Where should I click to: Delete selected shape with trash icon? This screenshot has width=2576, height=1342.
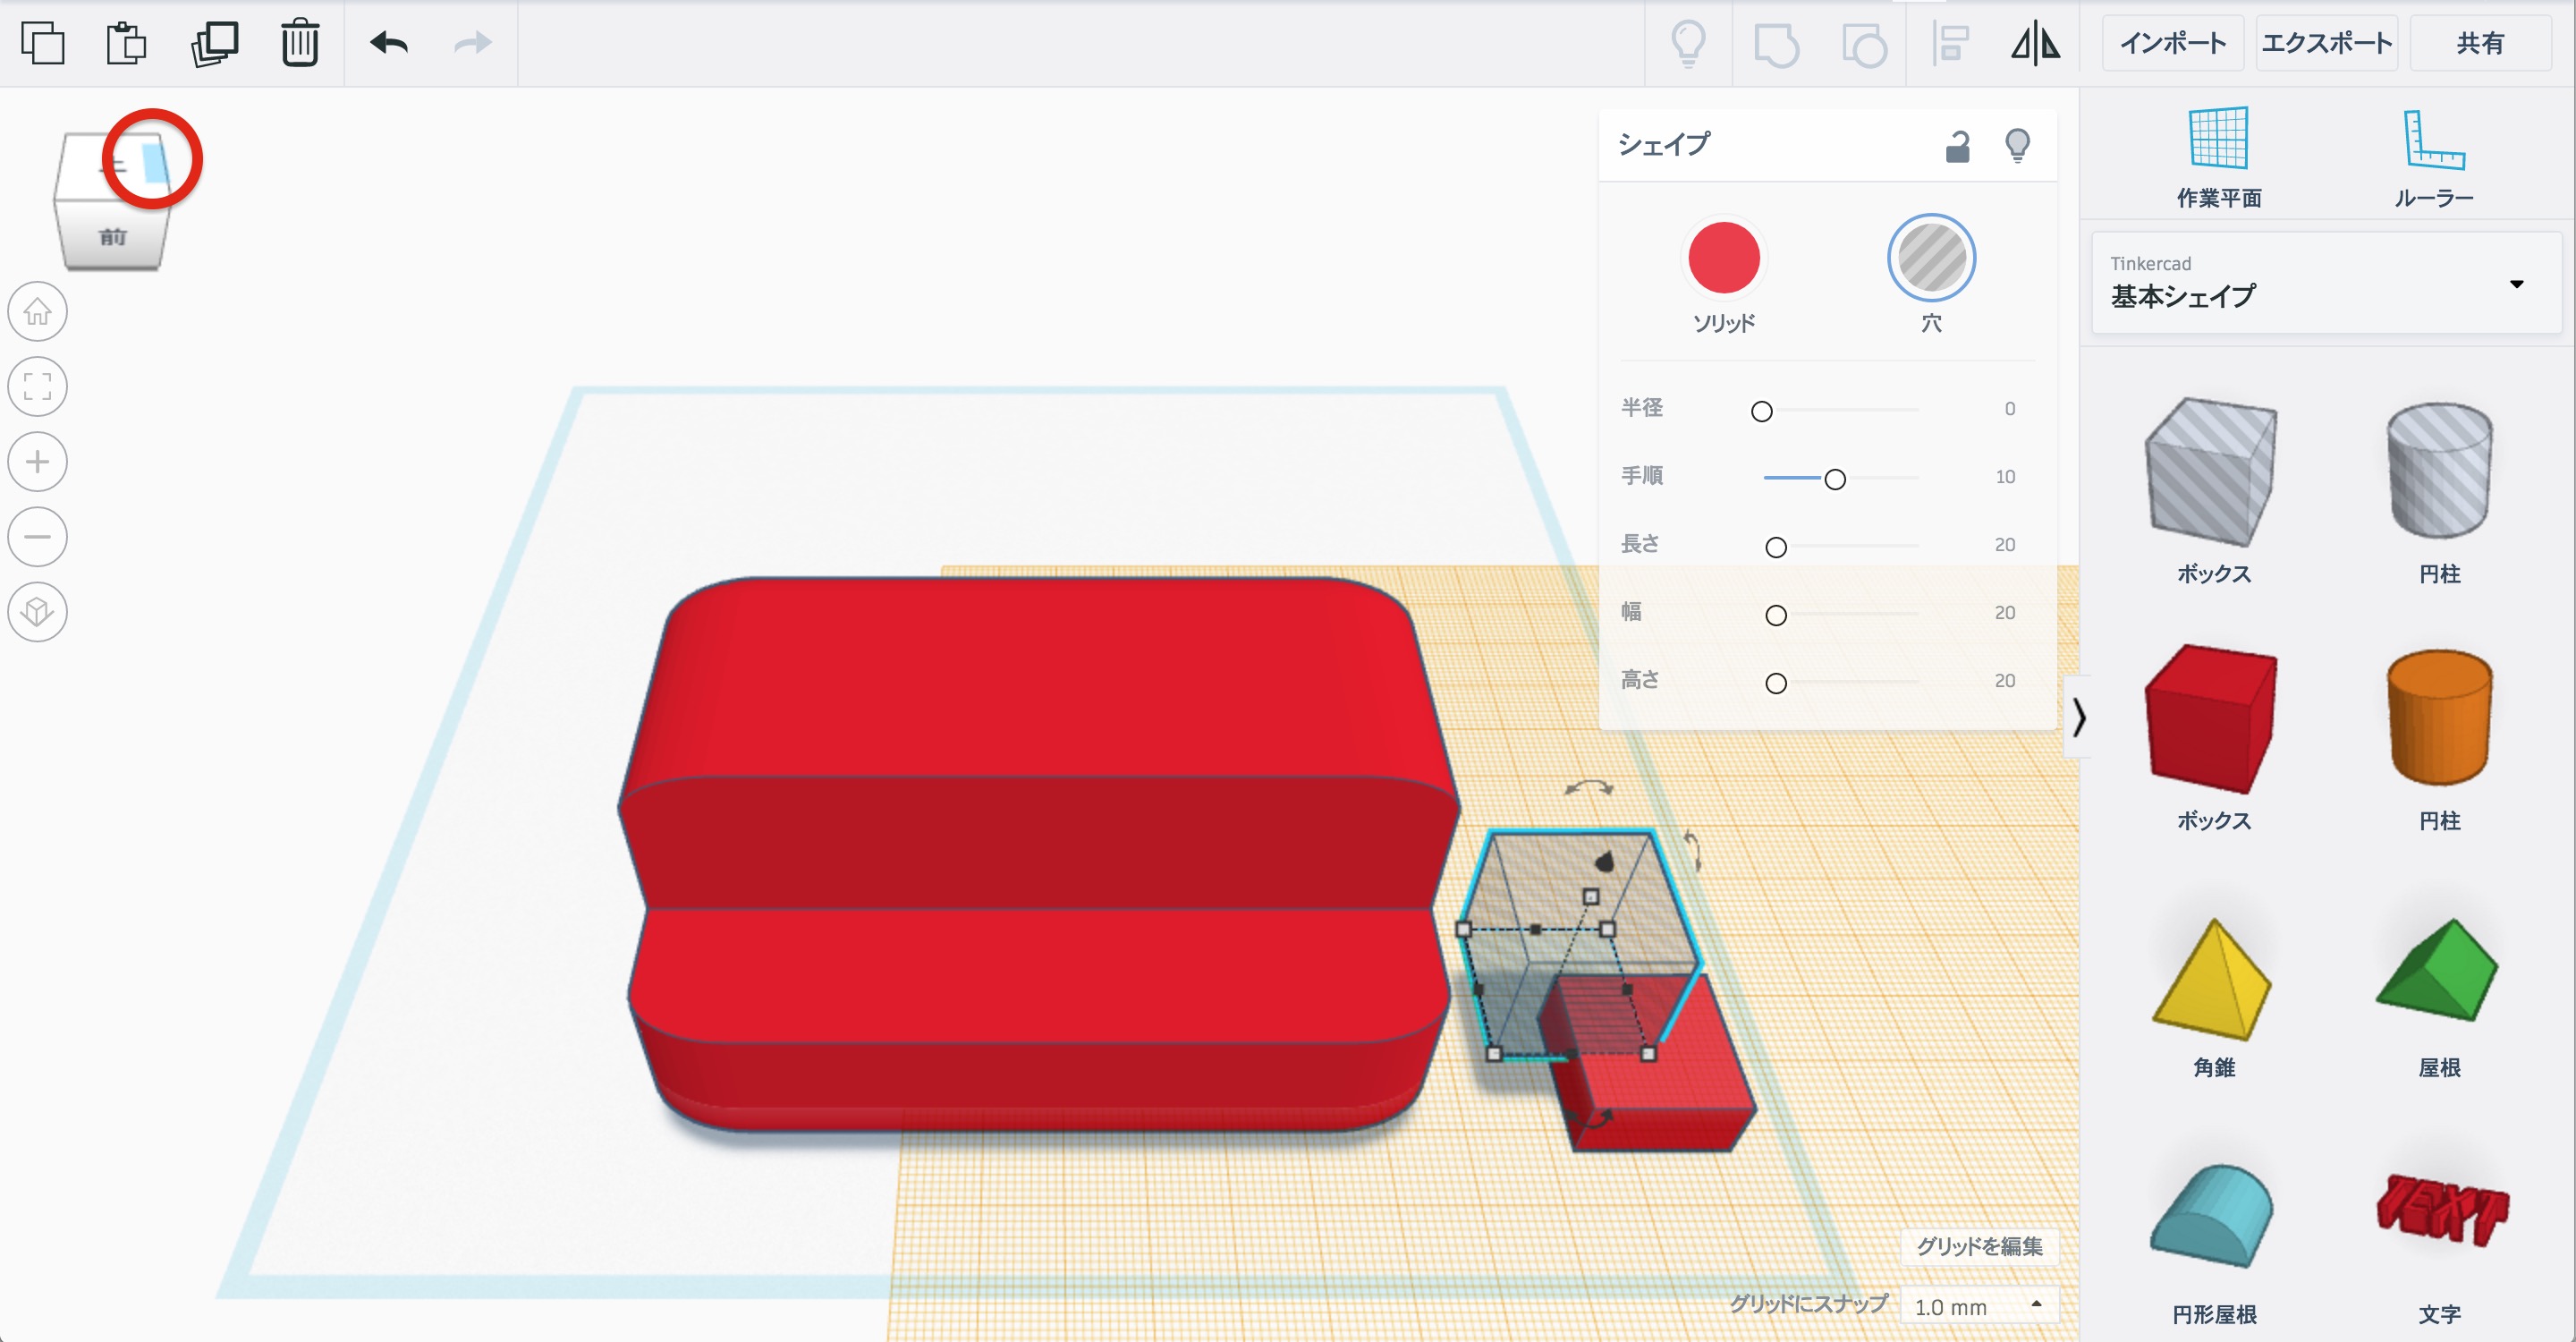click(299, 43)
